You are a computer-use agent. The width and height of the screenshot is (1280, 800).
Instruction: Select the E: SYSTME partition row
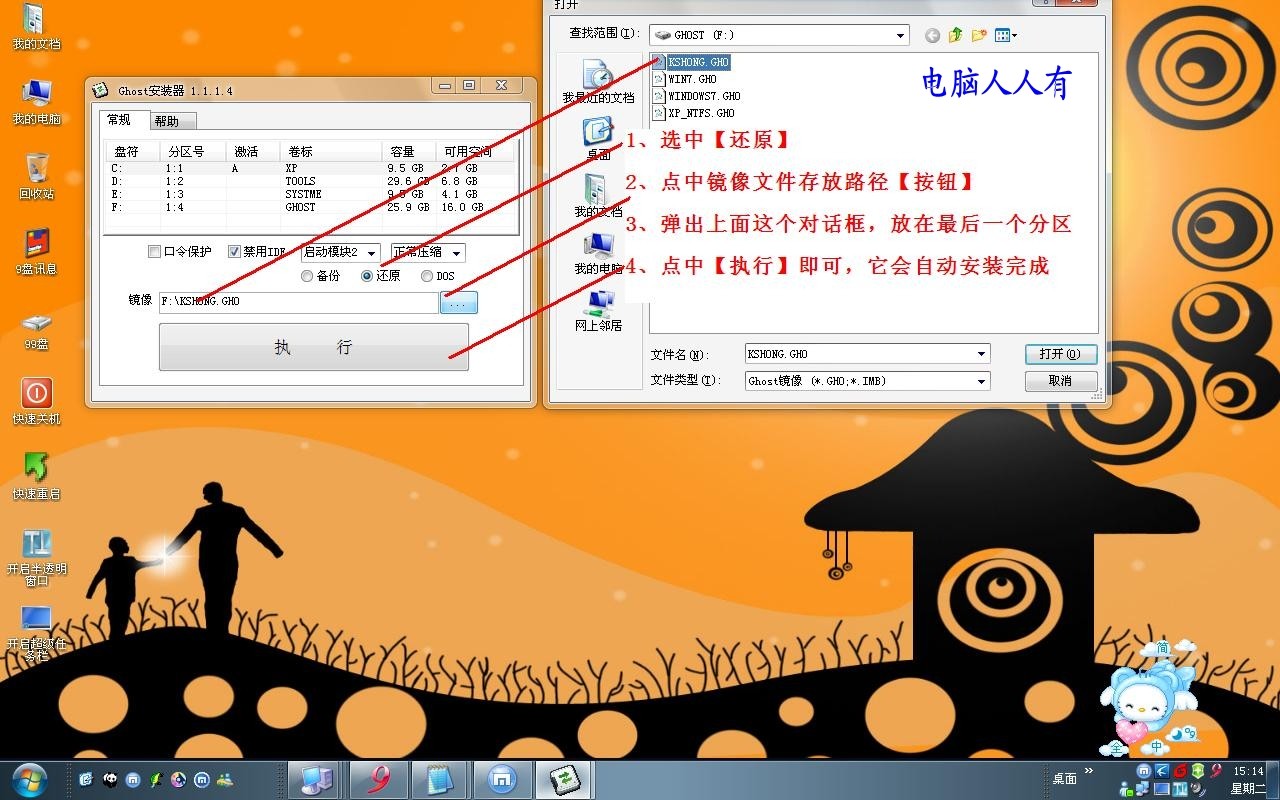pos(310,194)
